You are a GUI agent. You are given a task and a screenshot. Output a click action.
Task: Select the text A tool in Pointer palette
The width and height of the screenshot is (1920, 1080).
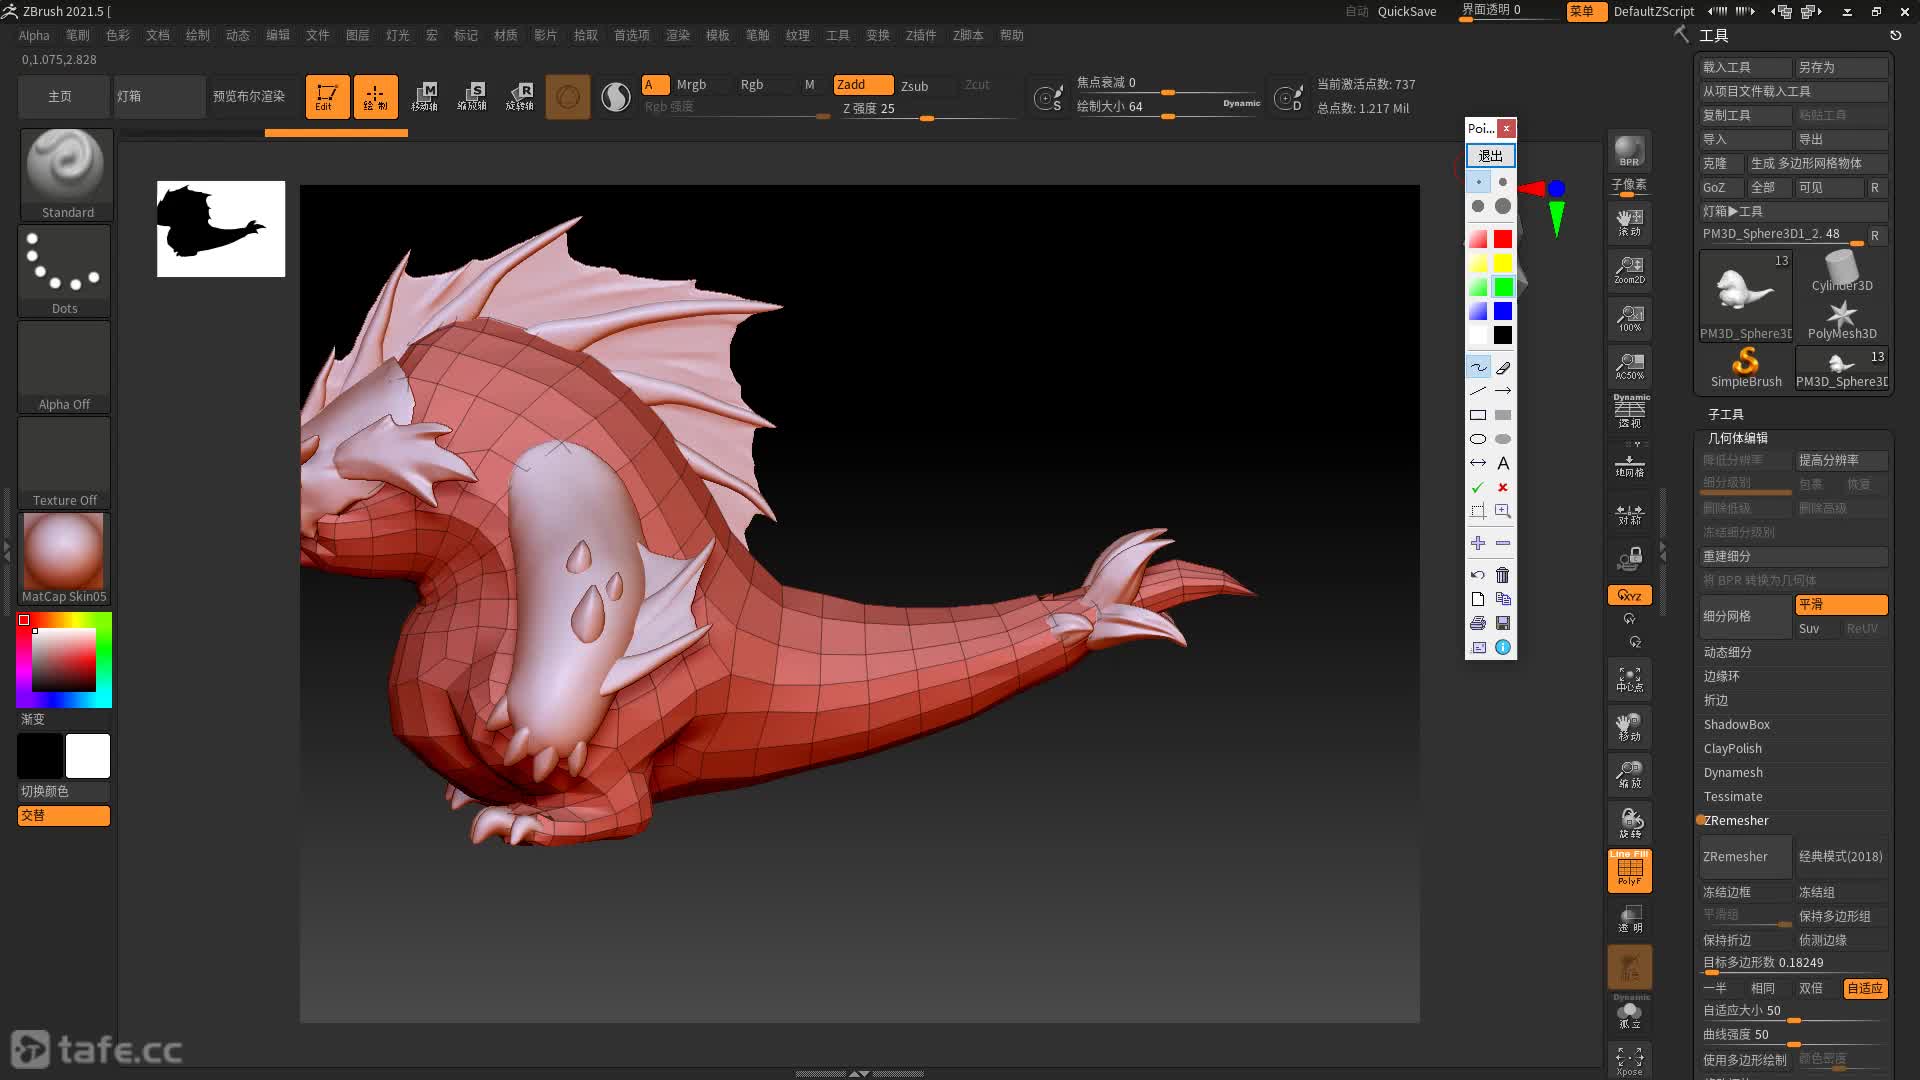[x=1503, y=463]
